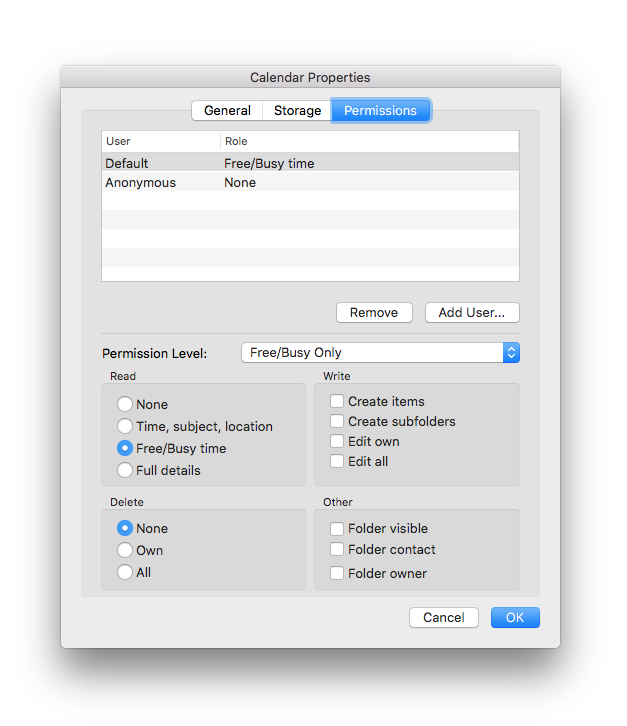The width and height of the screenshot is (627, 726).
Task: Enable Create subfolders checkbox
Action: (337, 421)
